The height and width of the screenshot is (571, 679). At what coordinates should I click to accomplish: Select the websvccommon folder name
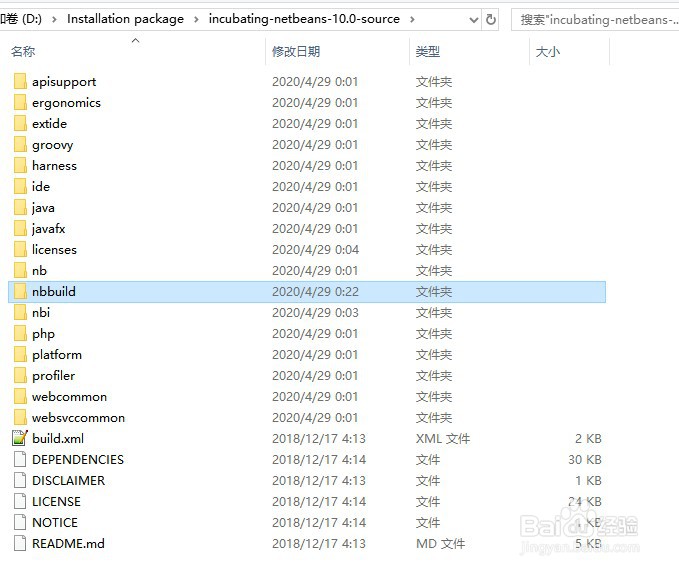point(78,418)
